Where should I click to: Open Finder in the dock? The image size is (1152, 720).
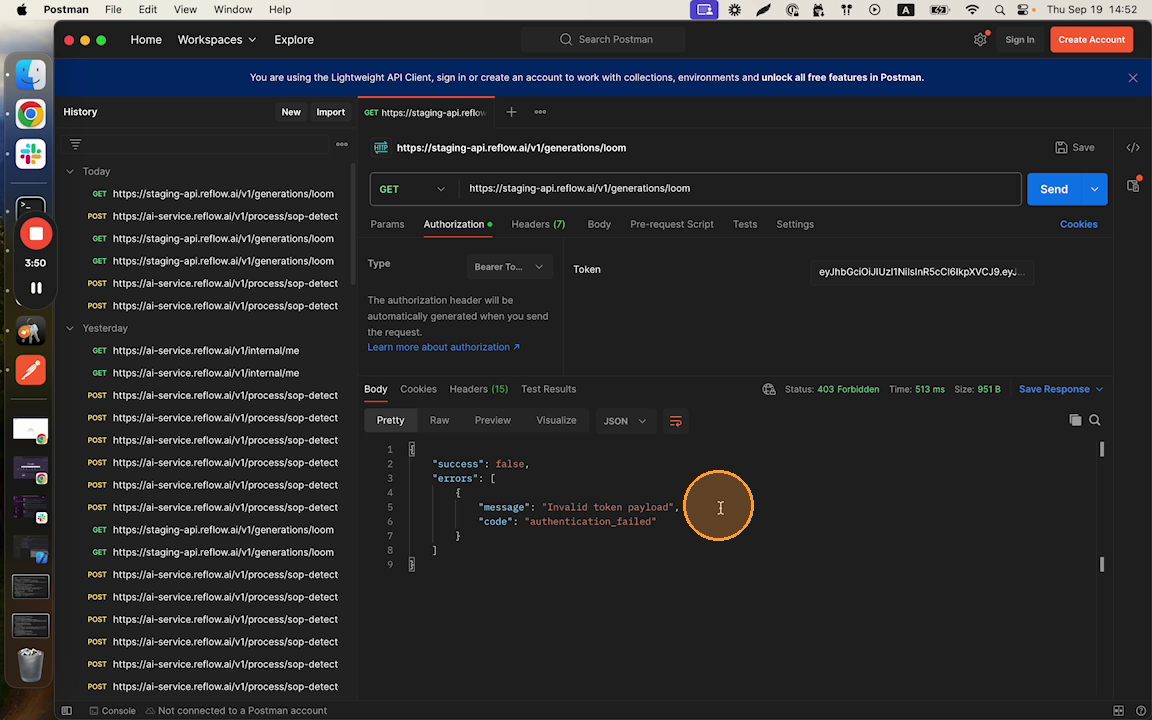click(31, 74)
